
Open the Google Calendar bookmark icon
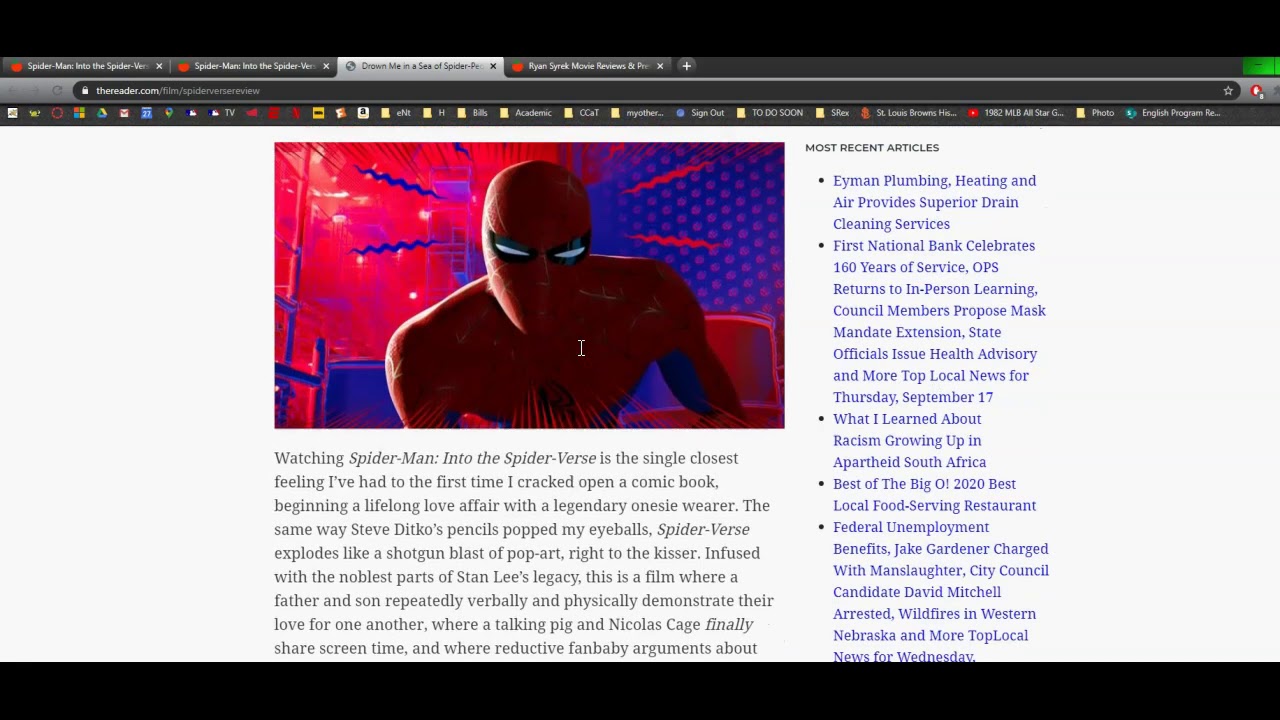click(146, 113)
